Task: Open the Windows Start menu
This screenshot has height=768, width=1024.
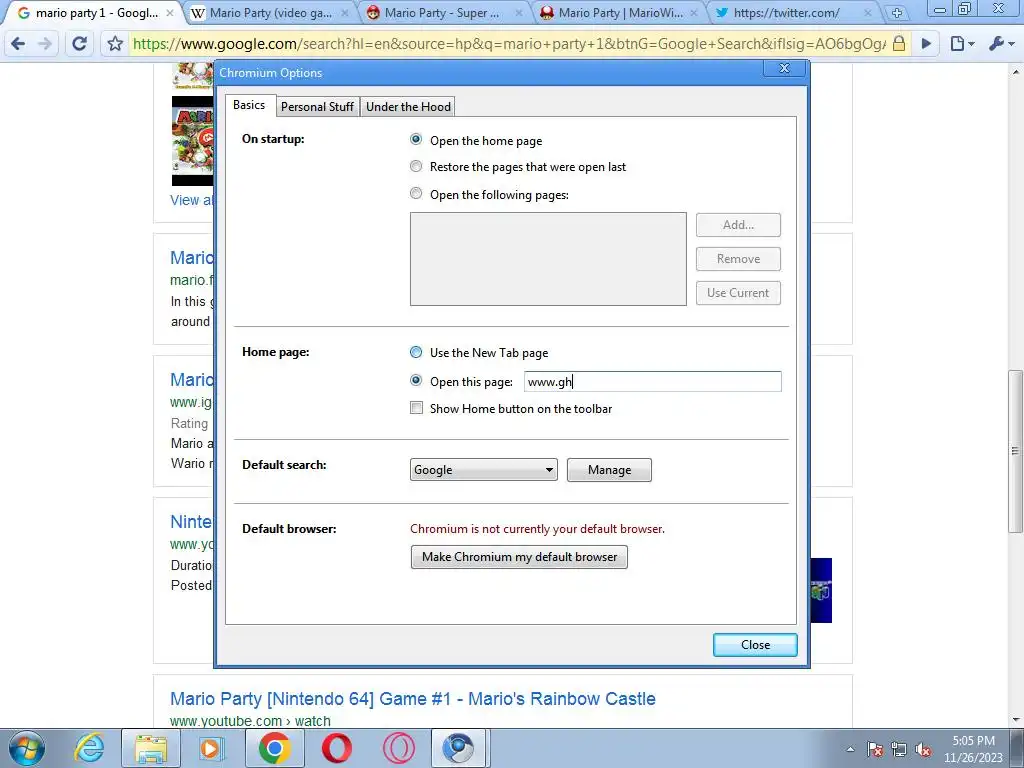Action: [27, 748]
